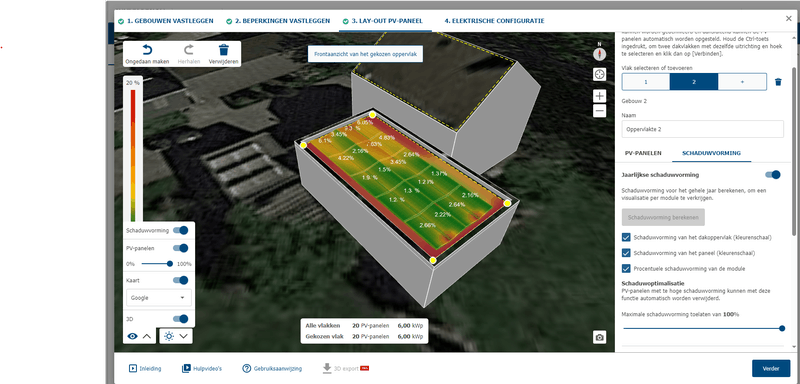Viewport: 800px width, 384px height.
Task: Click the Frontaanzicht van het gekozen oppervlak button
Action: click(365, 54)
